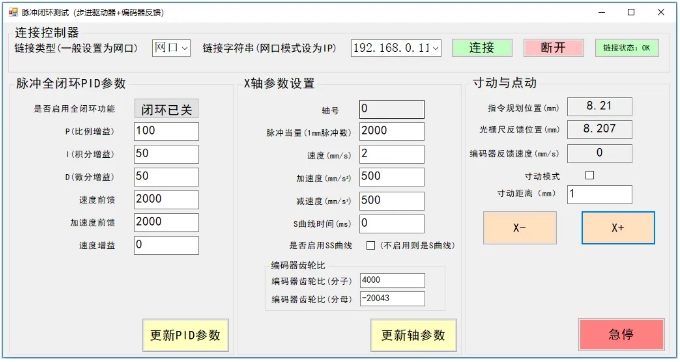Jog the axis with X+ button

coord(618,228)
